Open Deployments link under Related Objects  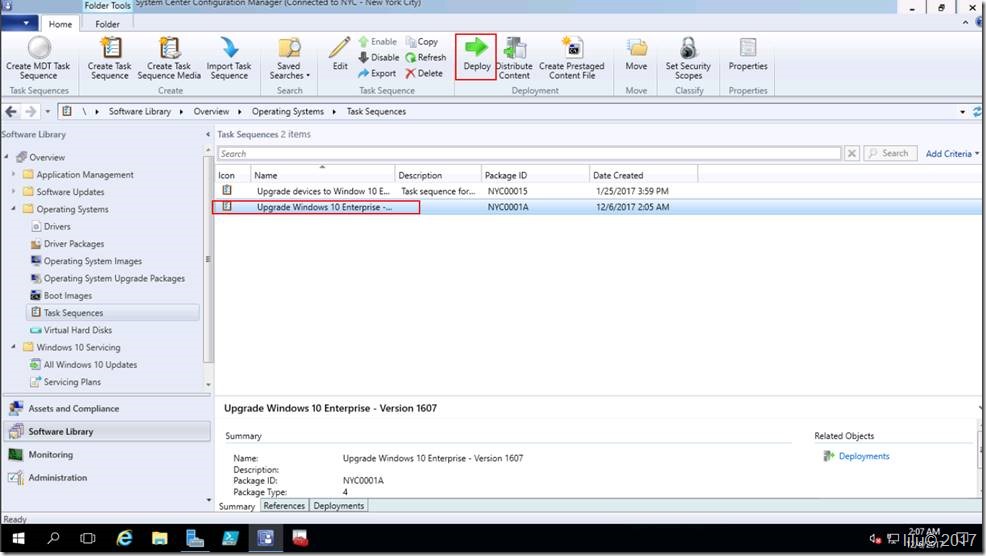[863, 456]
